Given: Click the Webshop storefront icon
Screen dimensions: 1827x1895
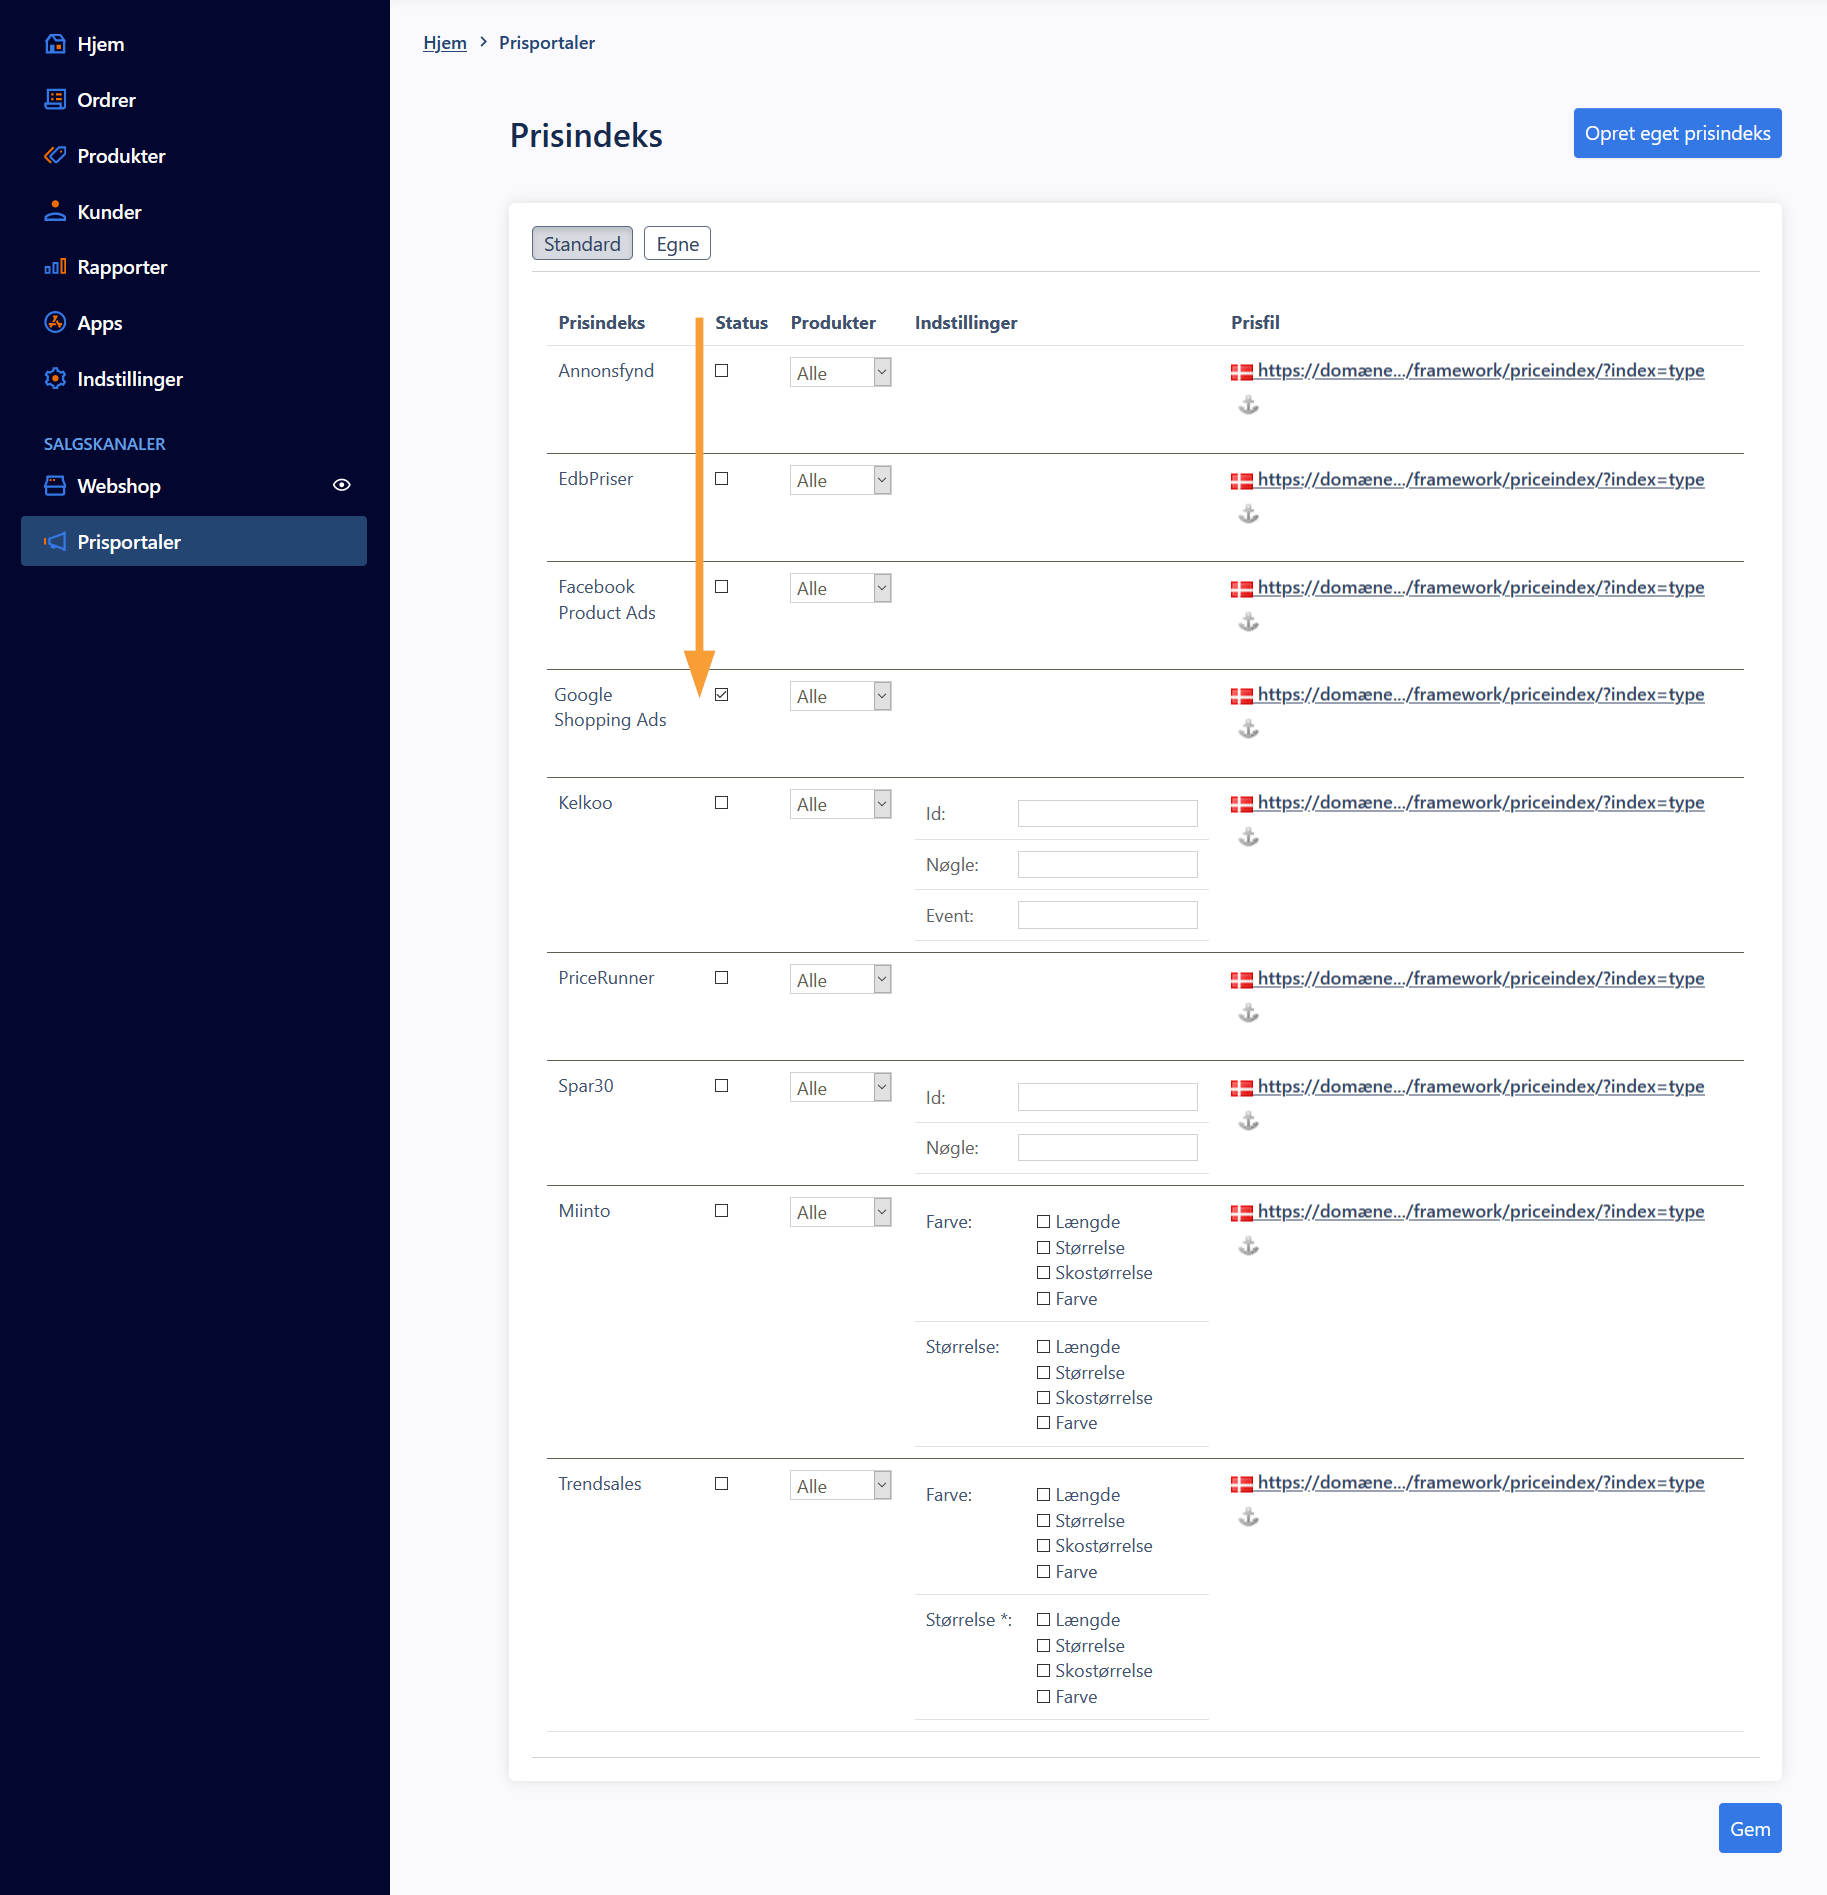Looking at the screenshot, I should tap(56, 486).
